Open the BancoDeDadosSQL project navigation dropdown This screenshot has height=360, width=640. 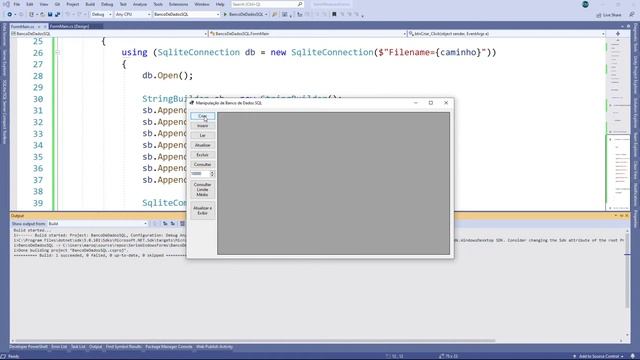[x=109, y=34]
